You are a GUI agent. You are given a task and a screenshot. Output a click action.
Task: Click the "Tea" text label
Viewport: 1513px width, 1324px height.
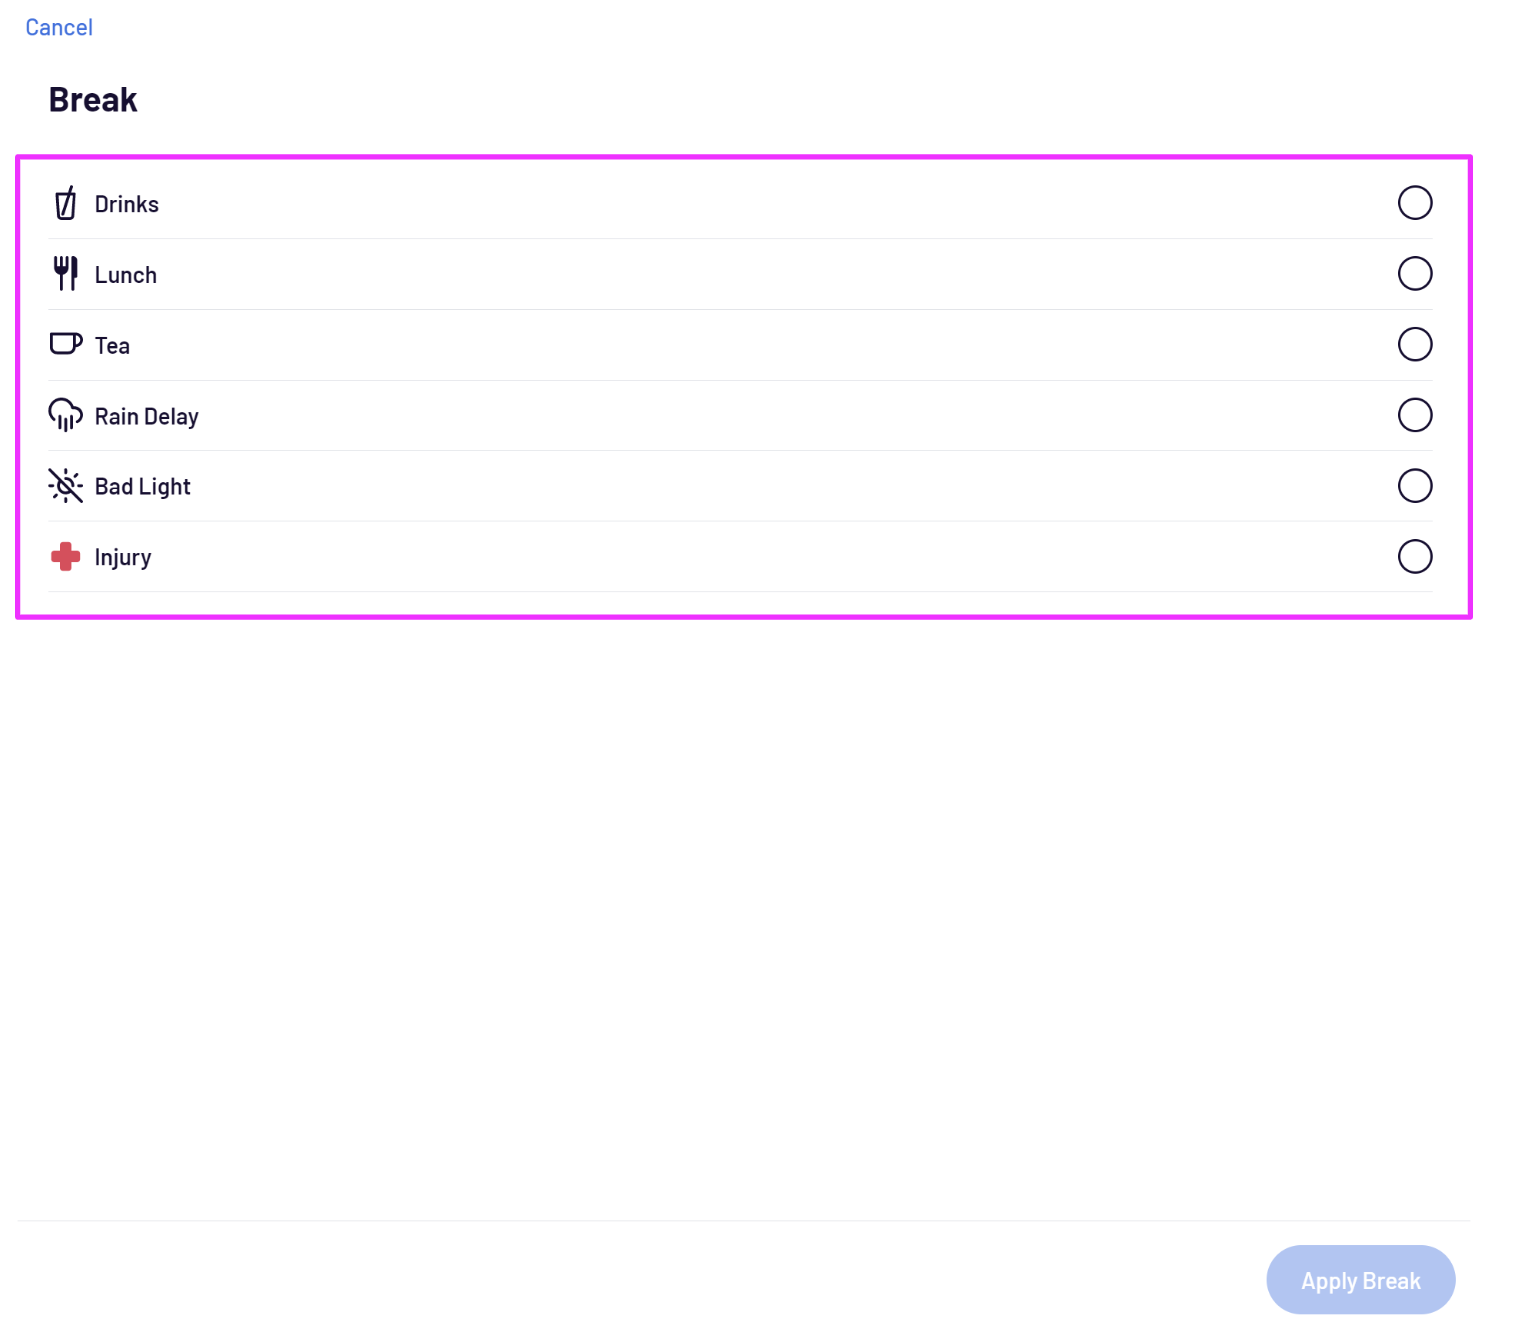pyautogui.click(x=112, y=346)
